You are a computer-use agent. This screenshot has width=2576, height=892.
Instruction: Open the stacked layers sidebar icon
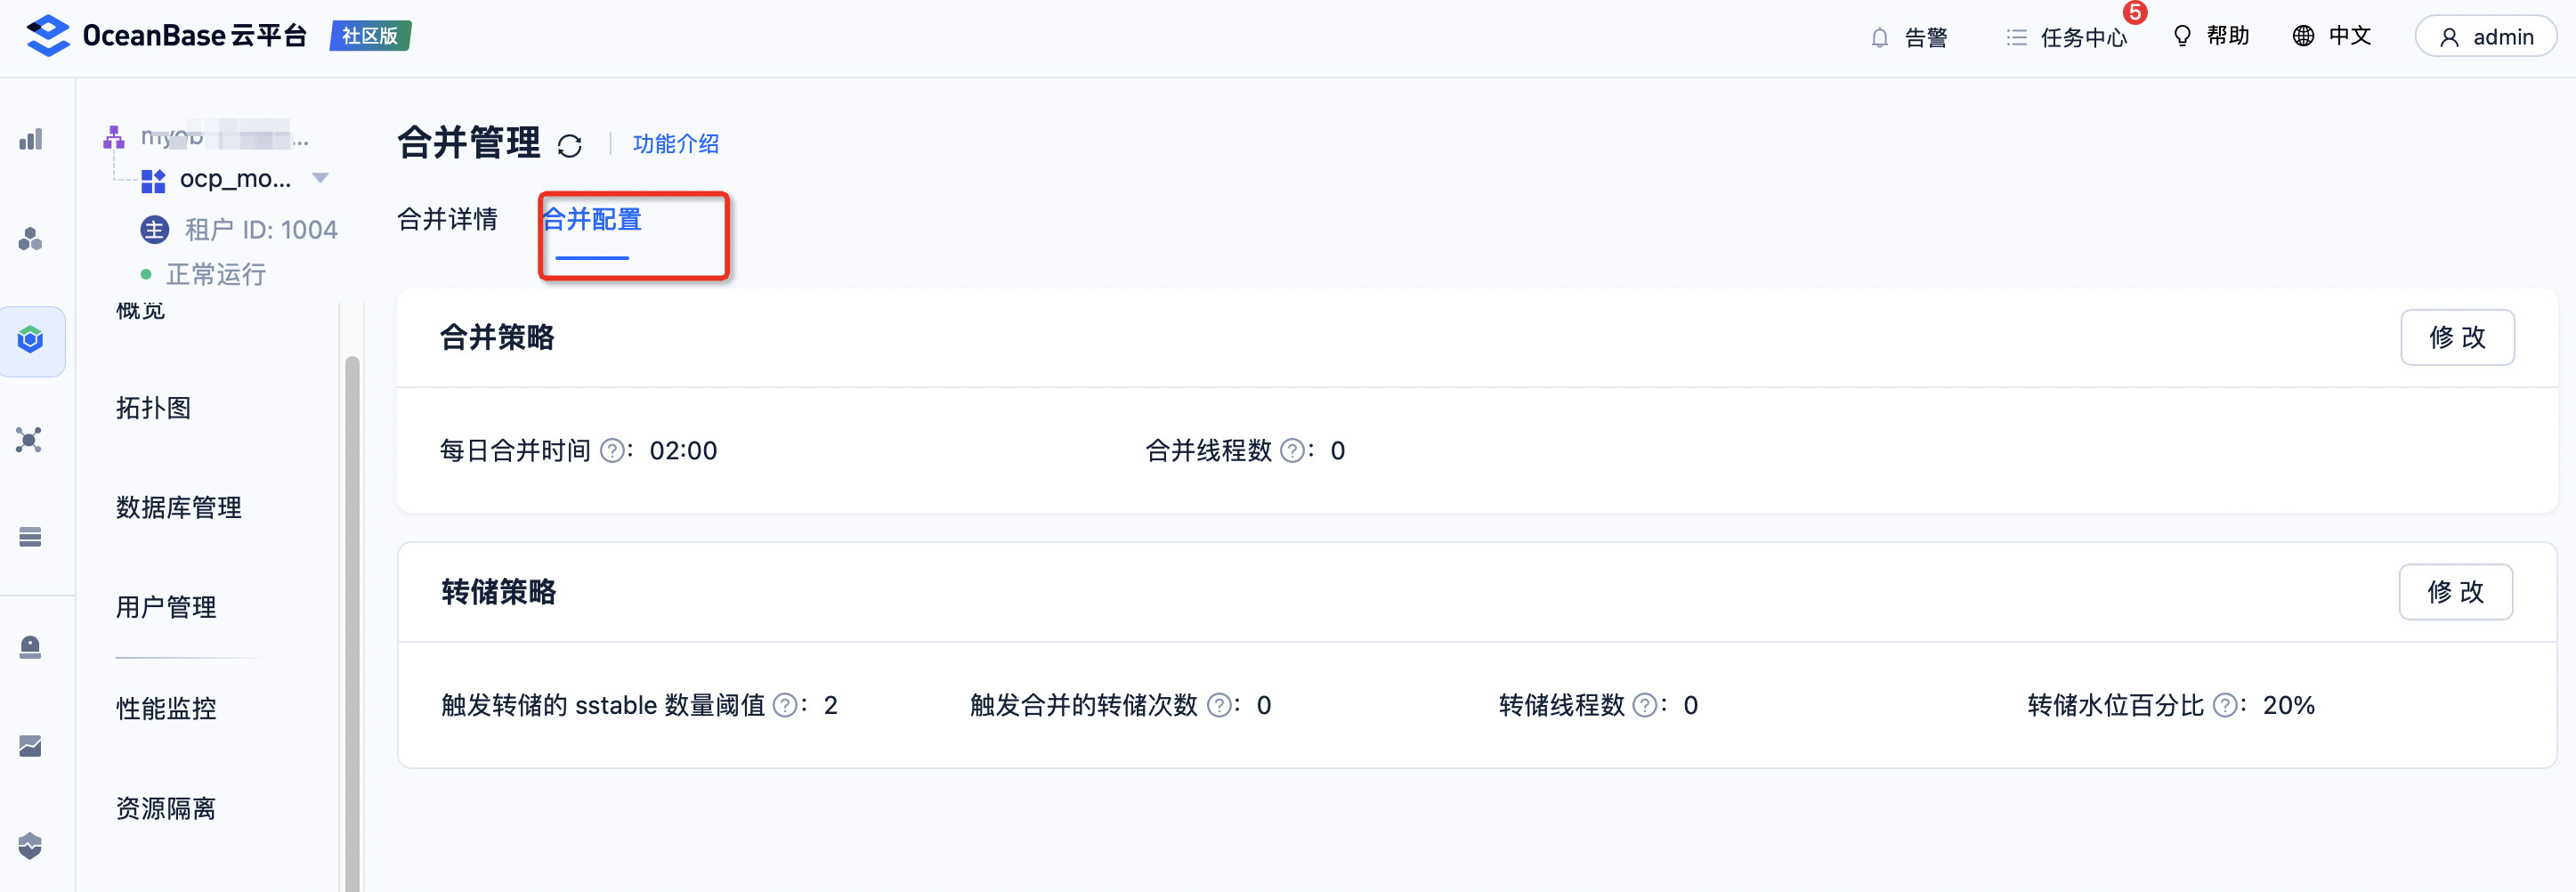pyautogui.click(x=31, y=538)
